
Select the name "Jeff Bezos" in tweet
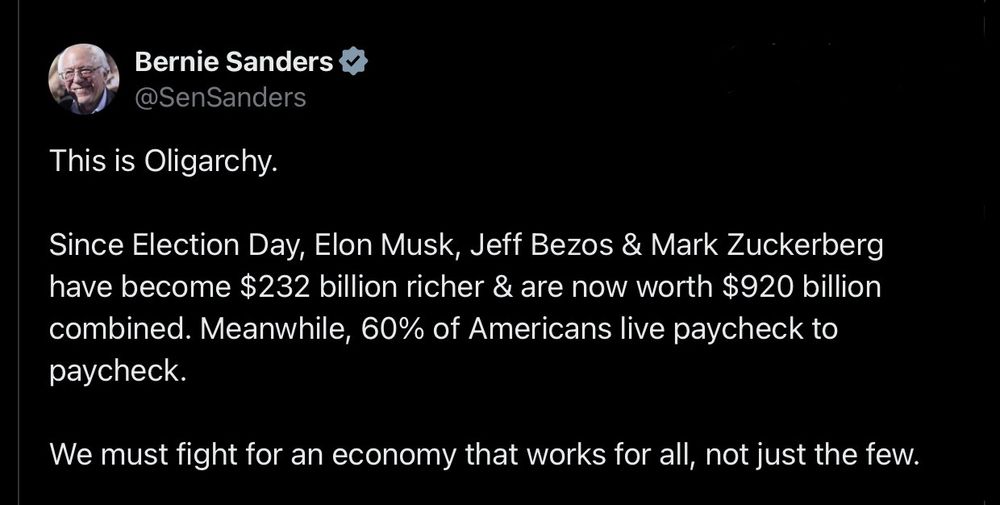click(542, 246)
